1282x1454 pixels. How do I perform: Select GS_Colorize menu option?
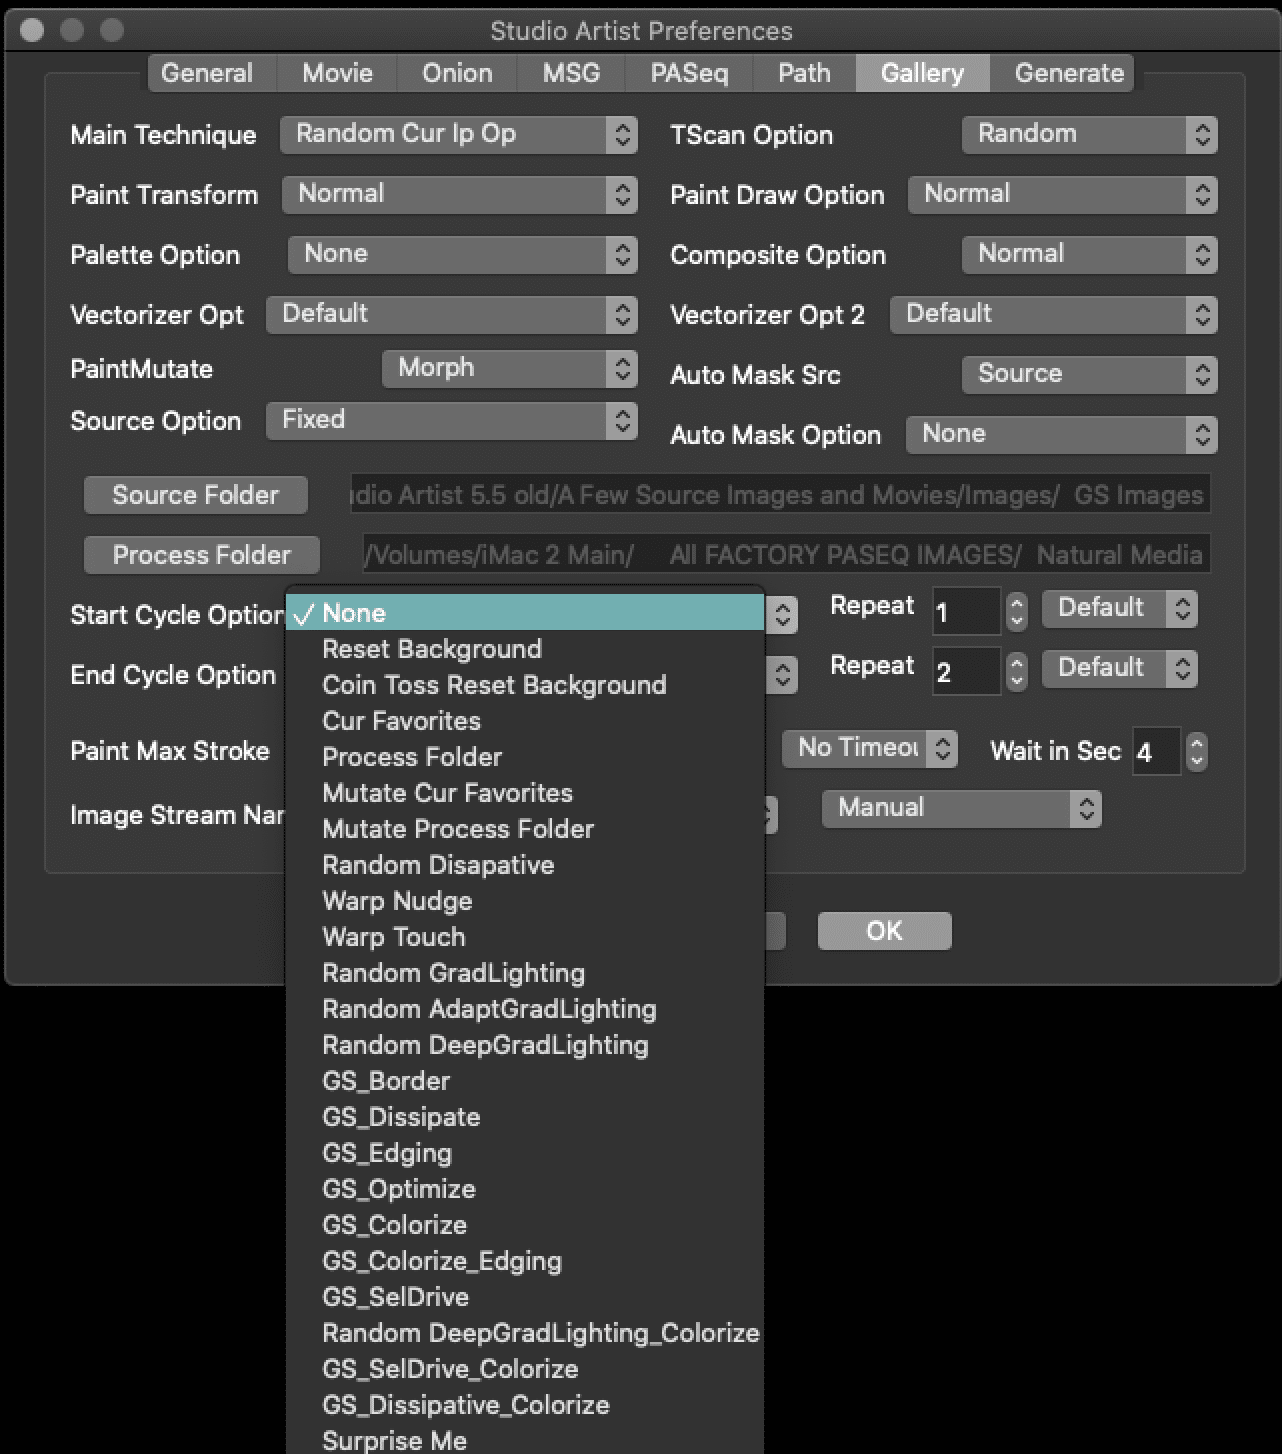point(525,1225)
